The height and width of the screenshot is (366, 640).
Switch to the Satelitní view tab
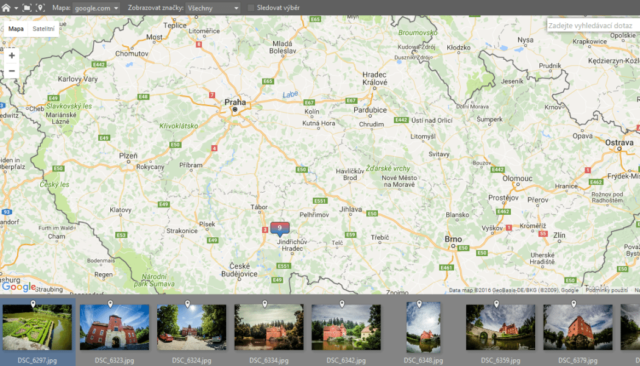coord(43,29)
